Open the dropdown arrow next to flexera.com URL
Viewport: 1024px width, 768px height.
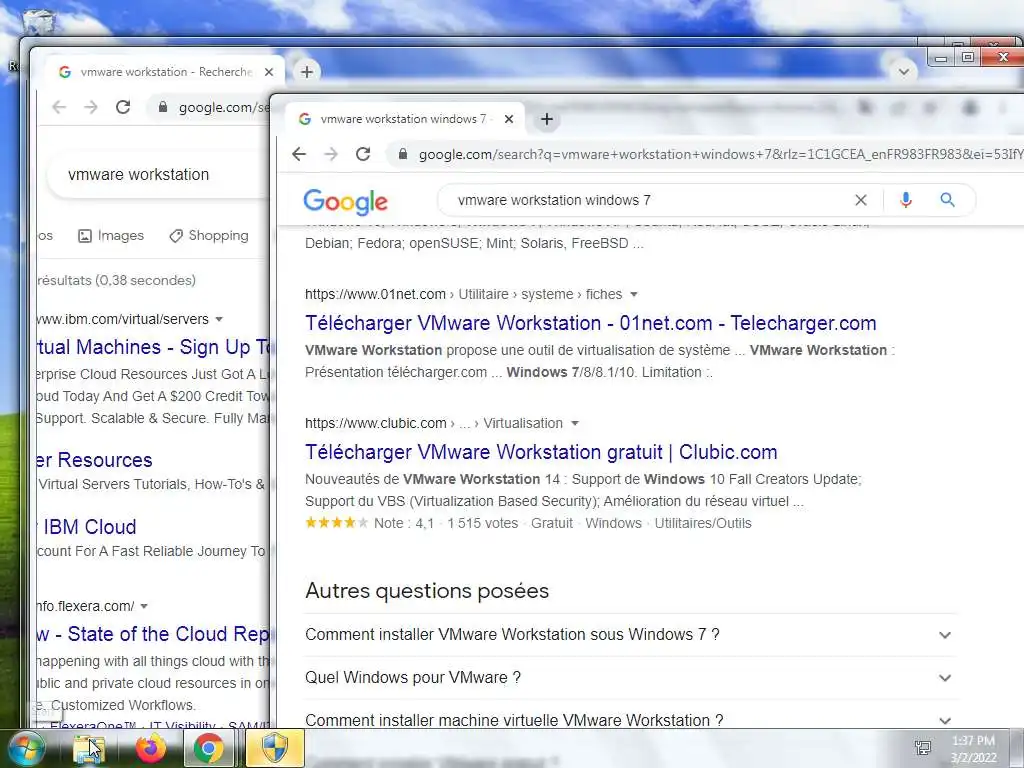point(144,606)
